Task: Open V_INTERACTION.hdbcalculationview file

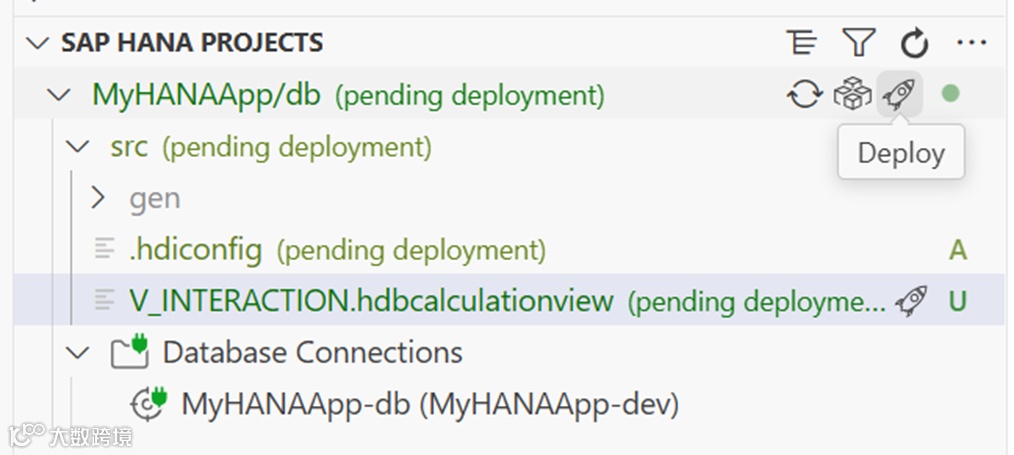Action: pyautogui.click(x=371, y=301)
